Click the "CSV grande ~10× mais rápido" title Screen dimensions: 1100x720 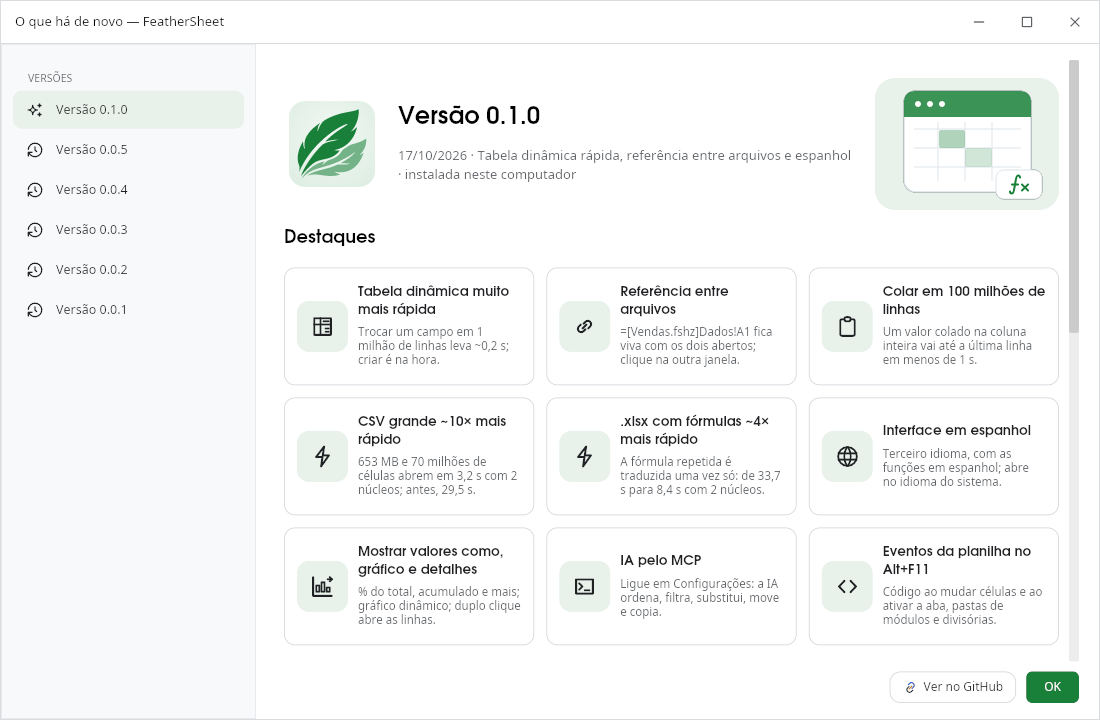click(x=432, y=429)
